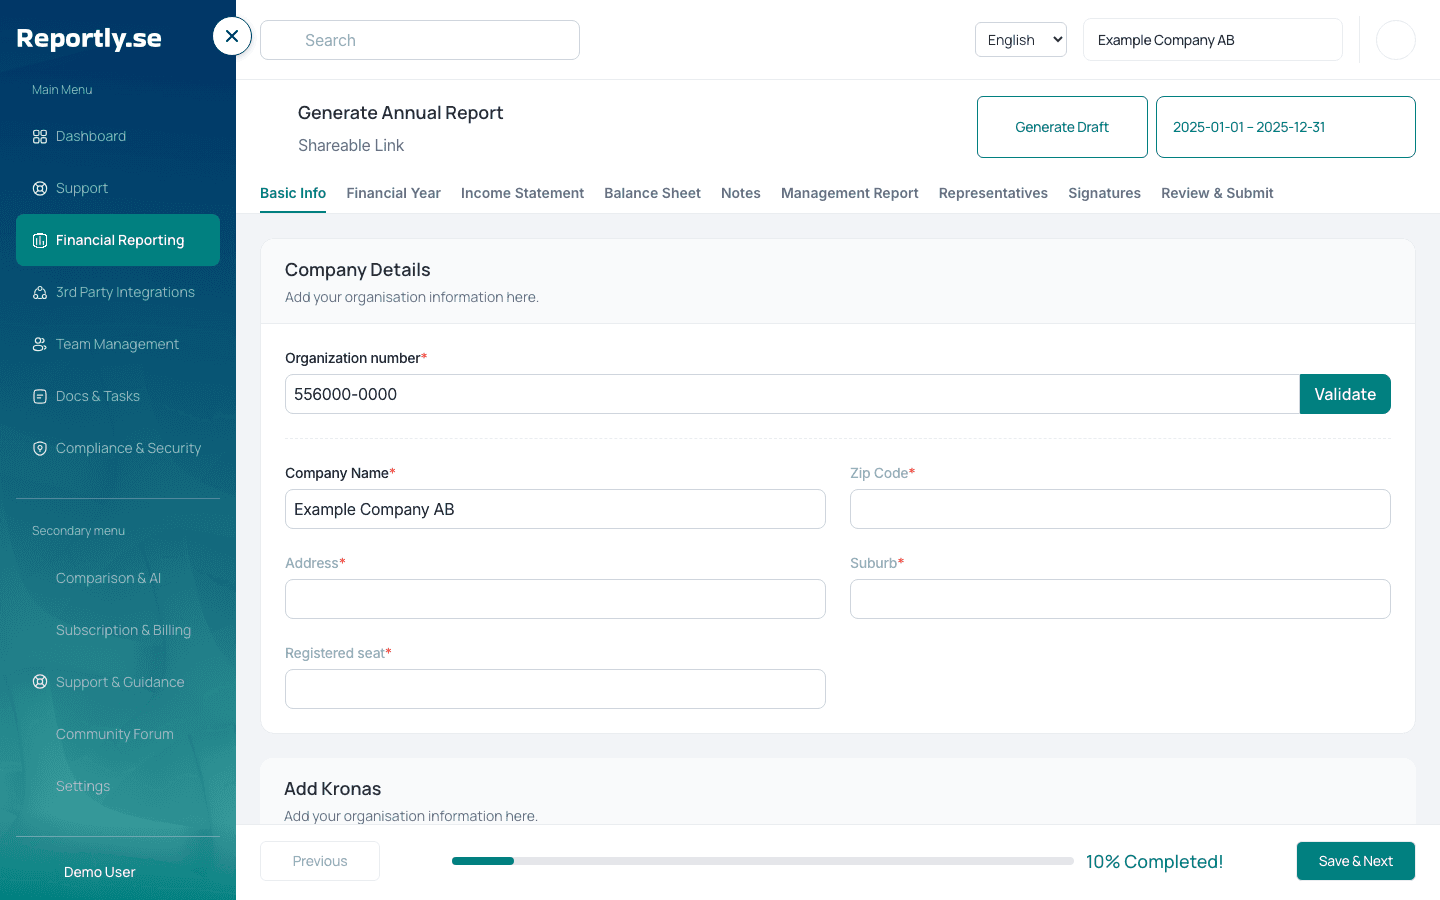Open the Example Company AB selector
Screen dimensions: 1440x900
(x=1212, y=40)
